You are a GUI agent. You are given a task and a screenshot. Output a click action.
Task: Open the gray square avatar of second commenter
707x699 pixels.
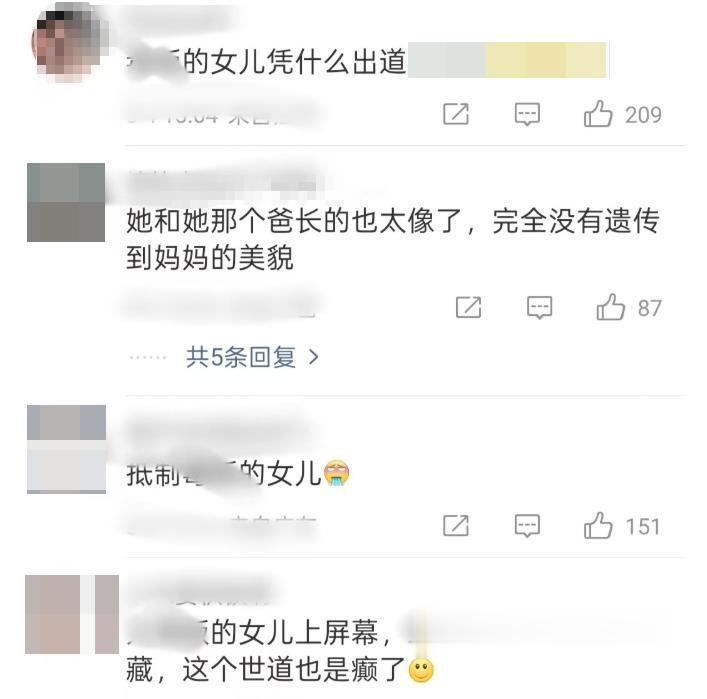tap(66, 202)
